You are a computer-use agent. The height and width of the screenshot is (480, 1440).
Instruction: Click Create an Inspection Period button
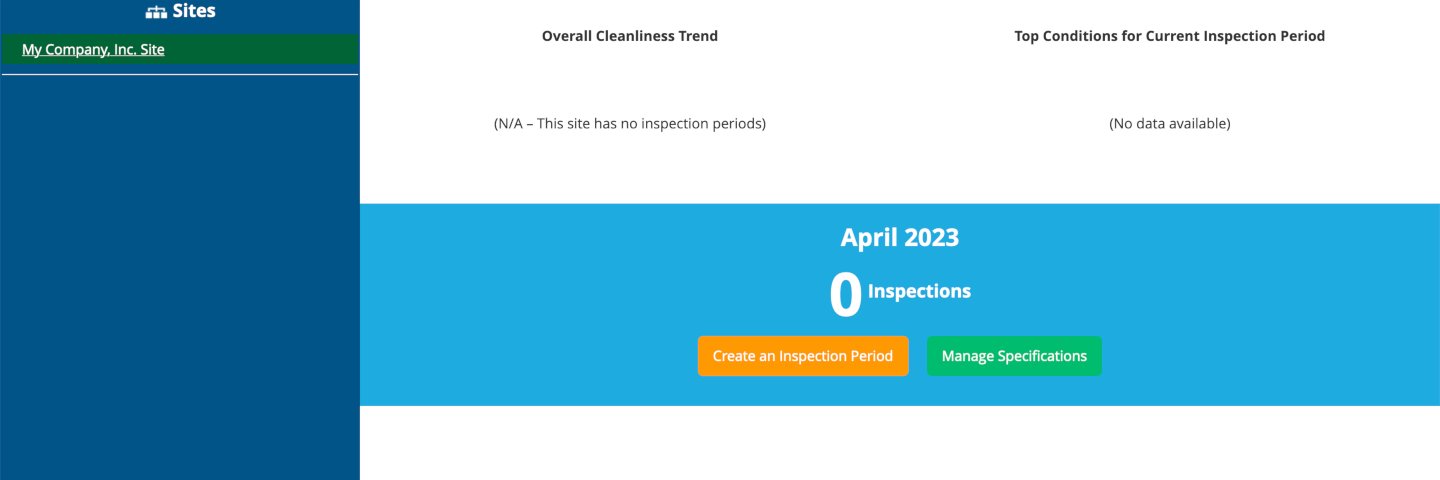(x=802, y=356)
